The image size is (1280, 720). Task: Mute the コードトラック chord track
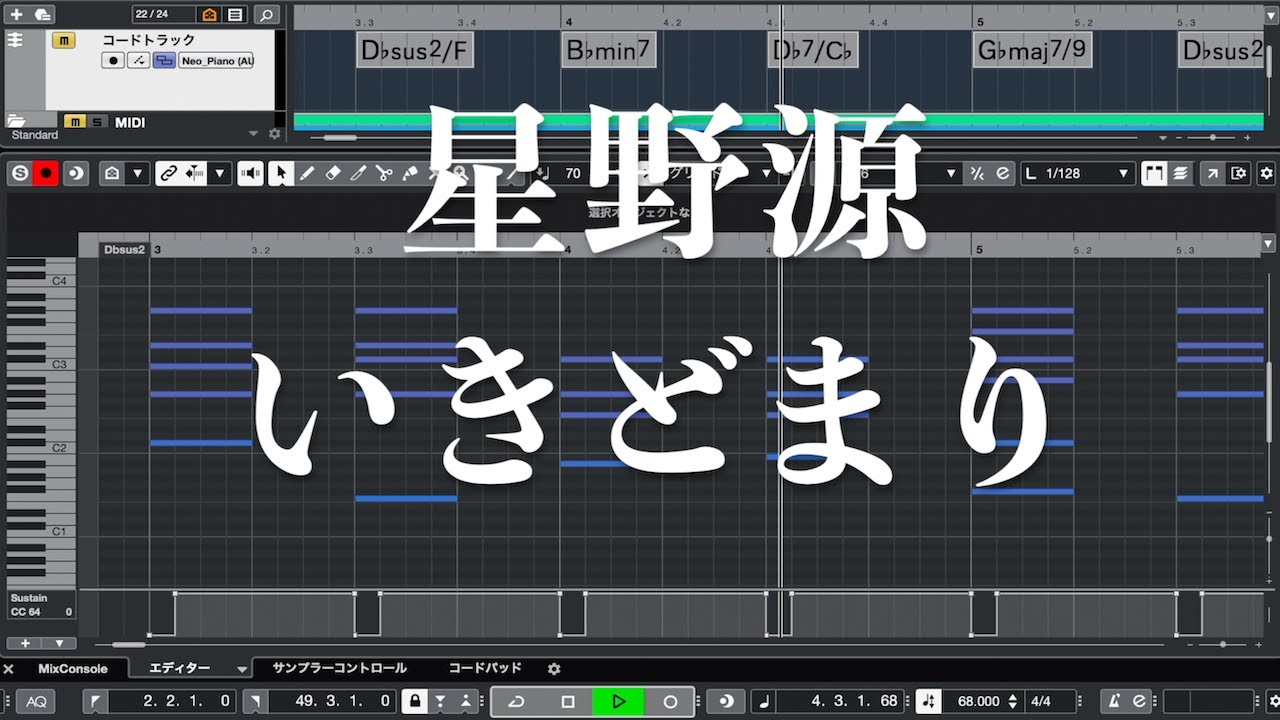coord(63,41)
